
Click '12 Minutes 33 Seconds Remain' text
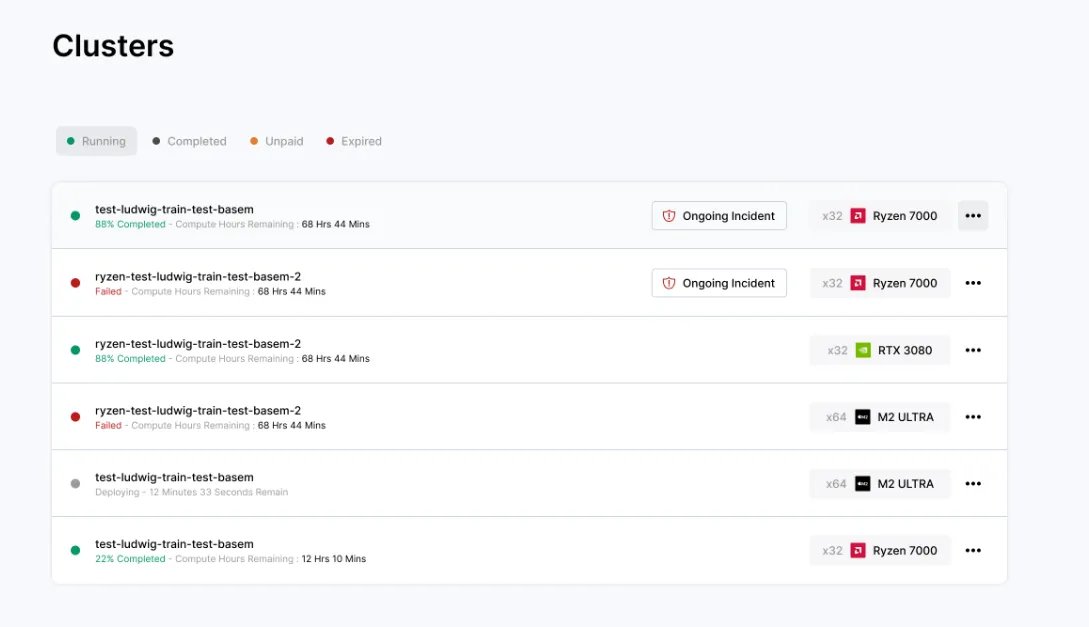[x=219, y=492]
